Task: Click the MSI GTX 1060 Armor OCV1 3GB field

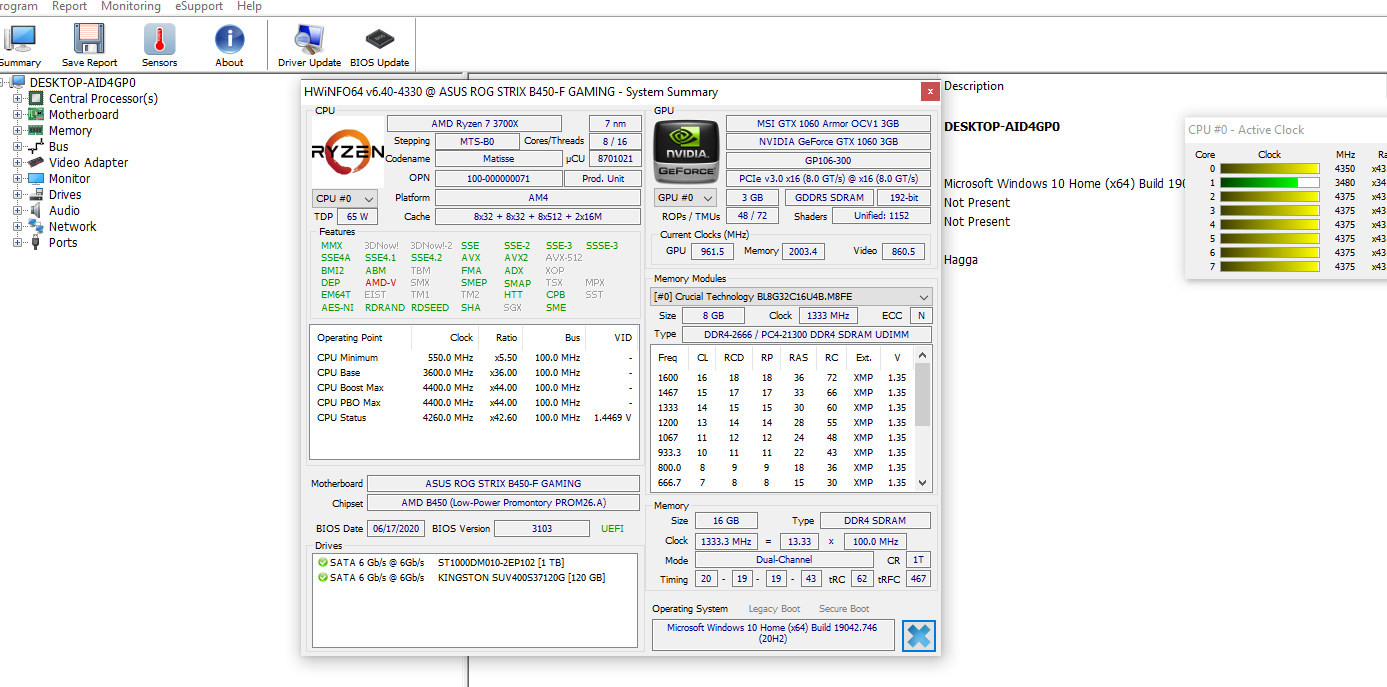Action: coord(828,124)
